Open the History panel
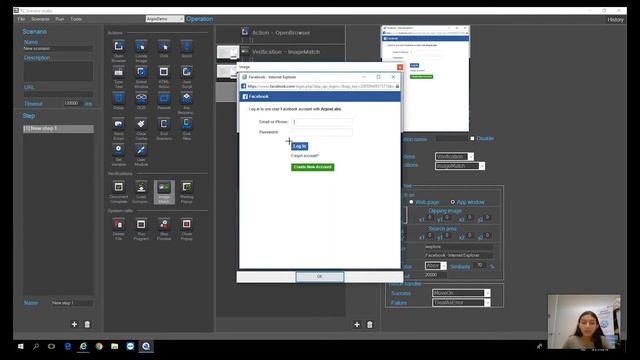Image resolution: width=640 pixels, height=360 pixels. (615, 20)
